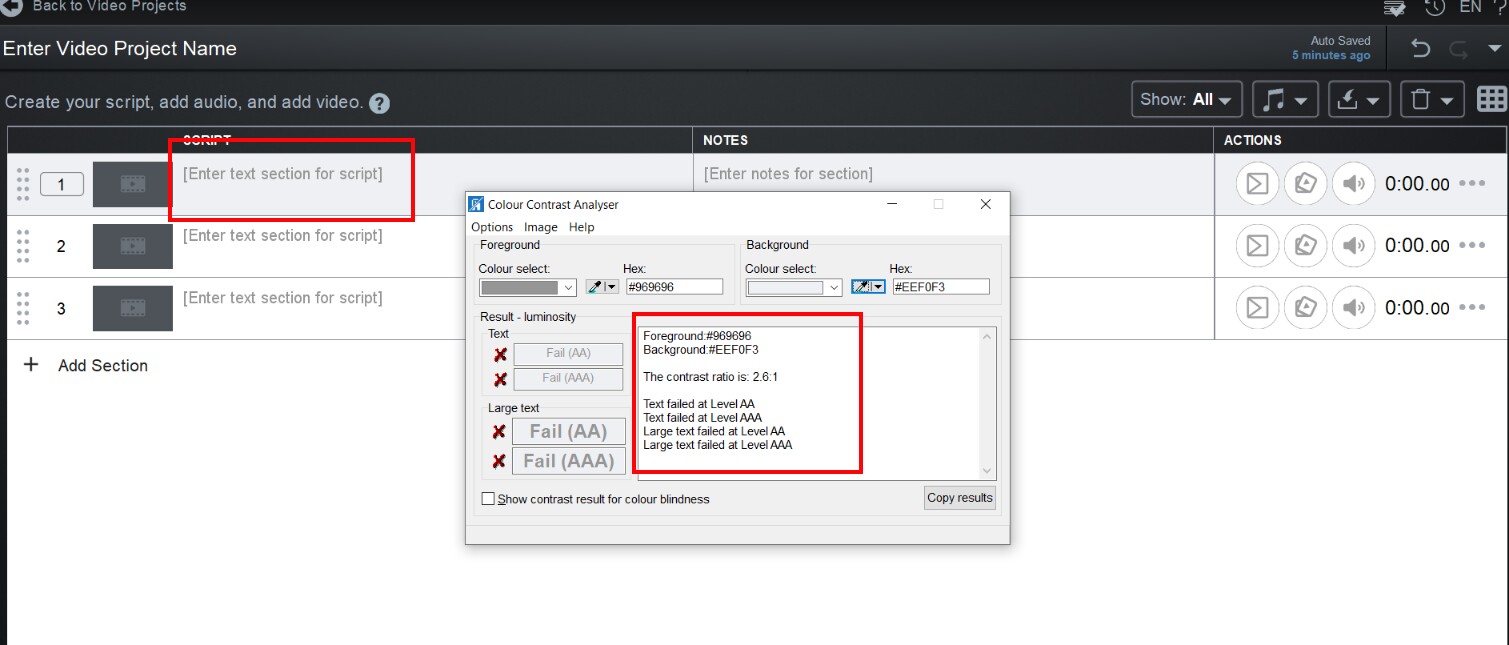This screenshot has height=645, width=1509.
Task: Open the Options menu in Colour Contrast Analyser
Action: (491, 227)
